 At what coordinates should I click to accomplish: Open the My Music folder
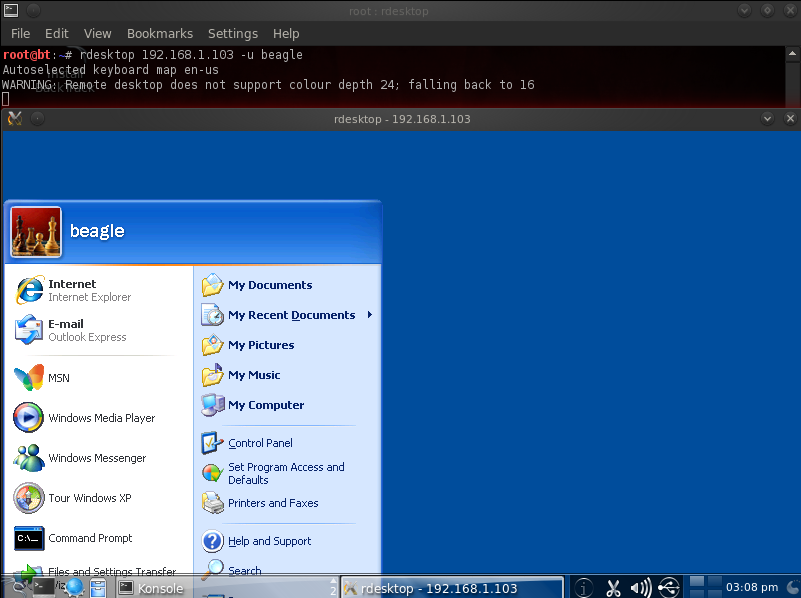(241, 375)
